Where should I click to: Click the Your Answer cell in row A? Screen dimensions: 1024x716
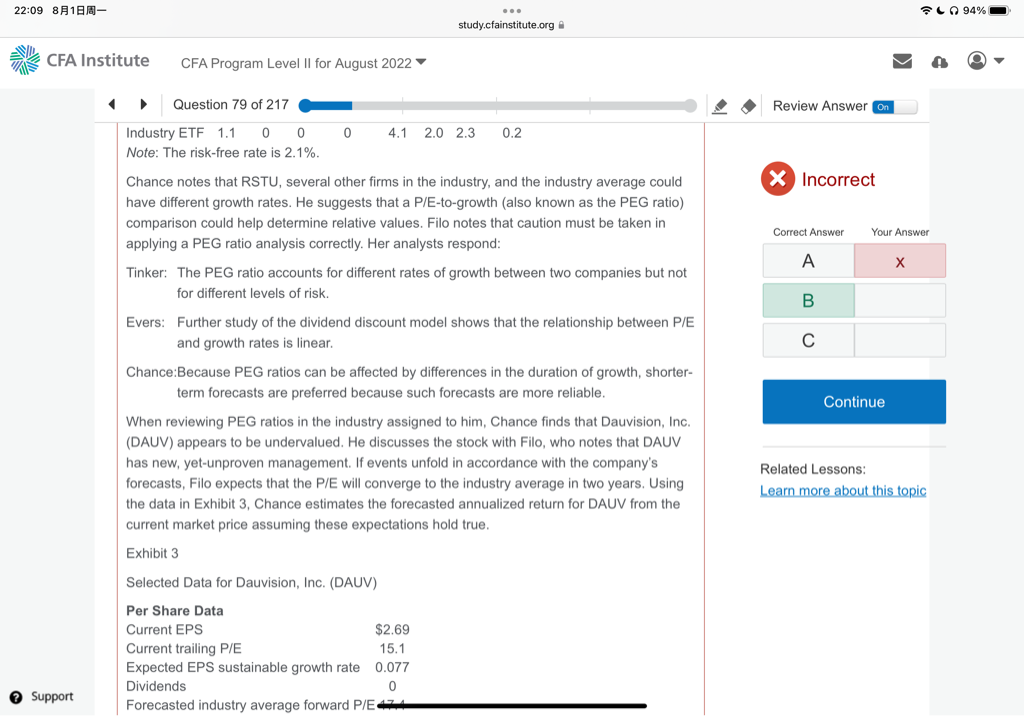(x=899, y=261)
